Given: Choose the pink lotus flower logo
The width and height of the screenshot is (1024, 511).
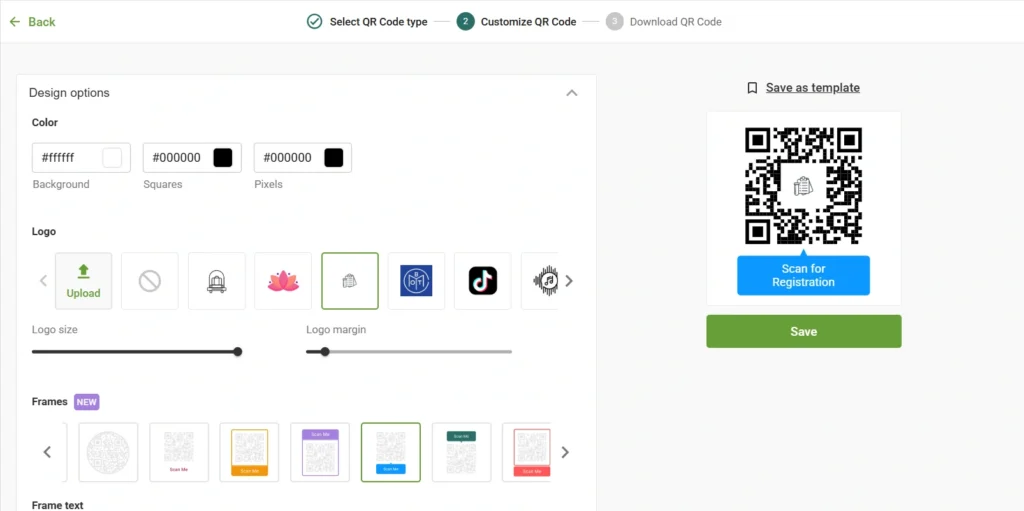Looking at the screenshot, I should point(283,281).
